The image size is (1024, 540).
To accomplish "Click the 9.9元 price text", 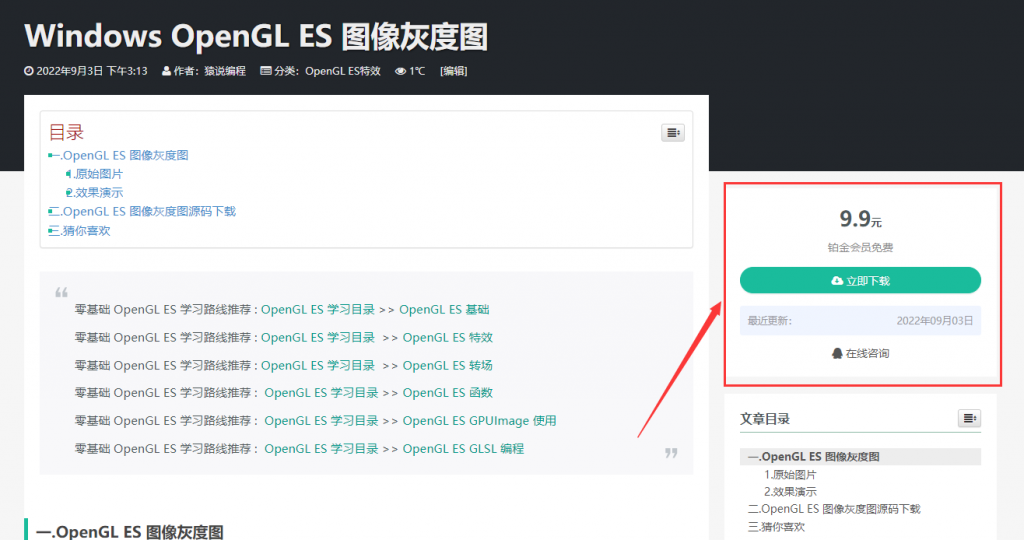I will (860, 219).
